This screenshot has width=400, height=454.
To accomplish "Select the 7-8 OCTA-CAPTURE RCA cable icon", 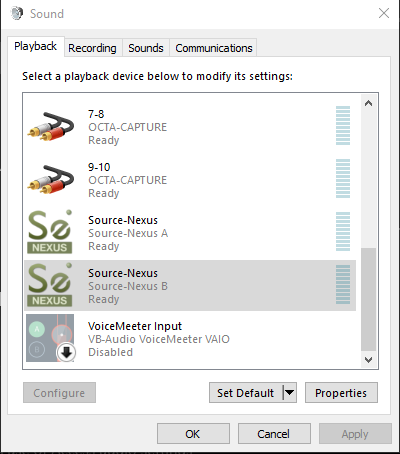I will click(x=51, y=127).
